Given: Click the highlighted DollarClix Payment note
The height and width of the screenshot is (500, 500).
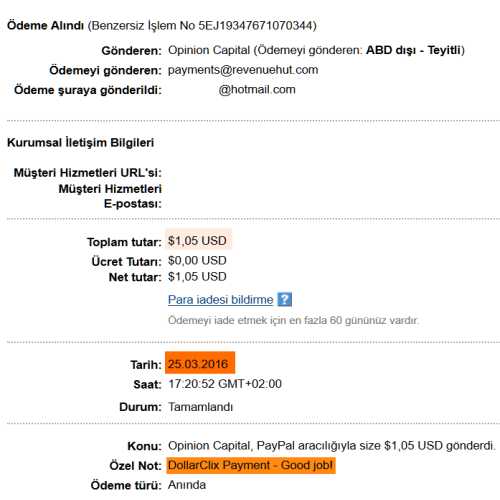Looking at the screenshot, I should pos(251,465).
